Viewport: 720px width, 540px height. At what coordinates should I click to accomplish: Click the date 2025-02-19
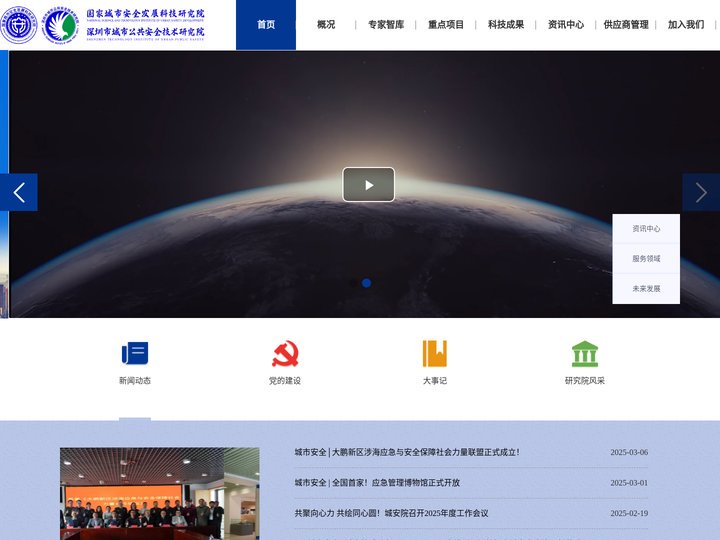point(629,513)
